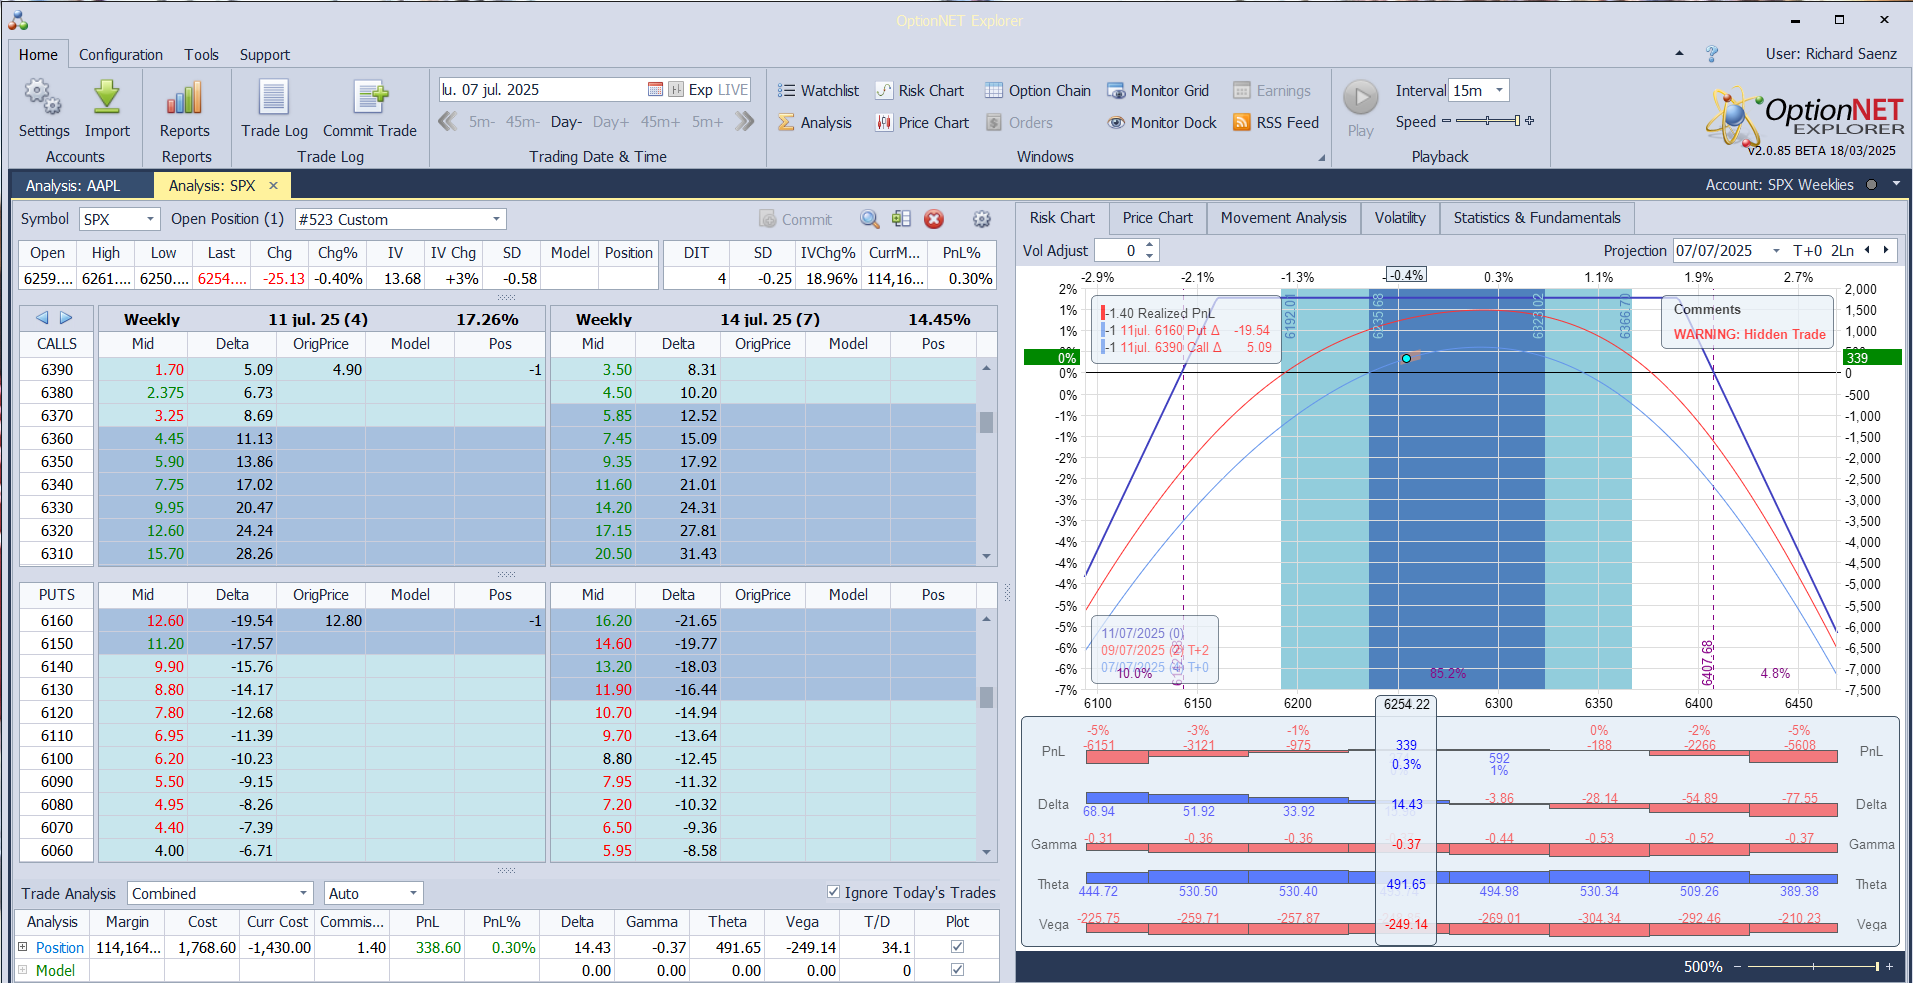Step back with the double left chevron
This screenshot has width=1913, height=983.
pyautogui.click(x=448, y=122)
